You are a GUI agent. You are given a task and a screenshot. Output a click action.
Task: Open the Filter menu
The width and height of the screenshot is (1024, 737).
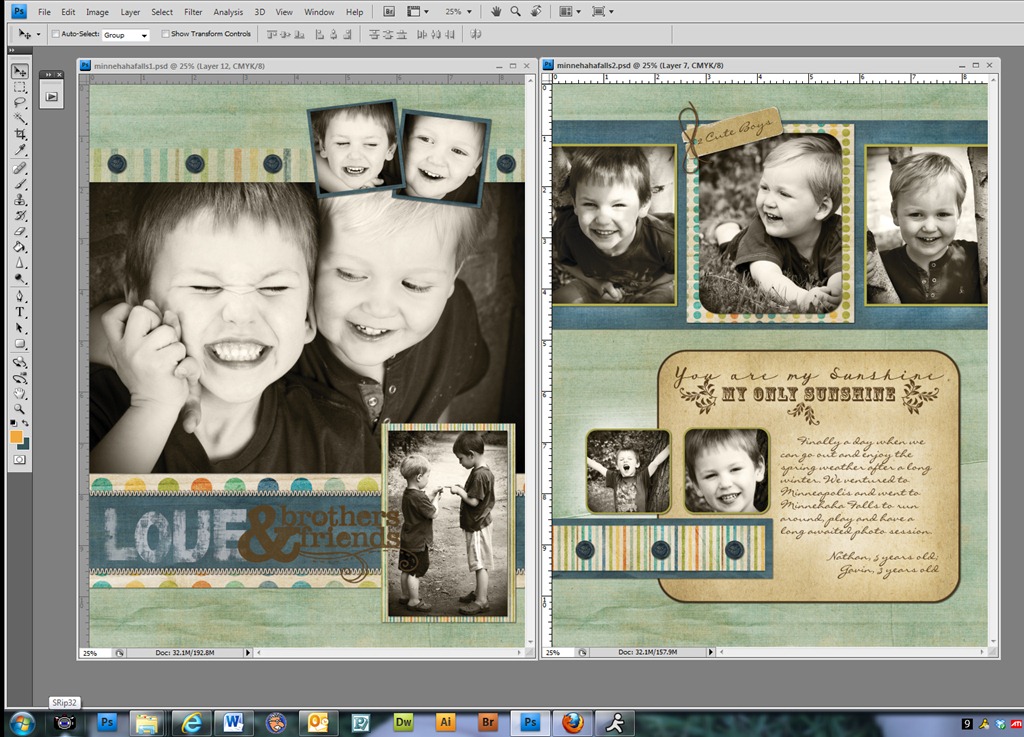tap(193, 12)
